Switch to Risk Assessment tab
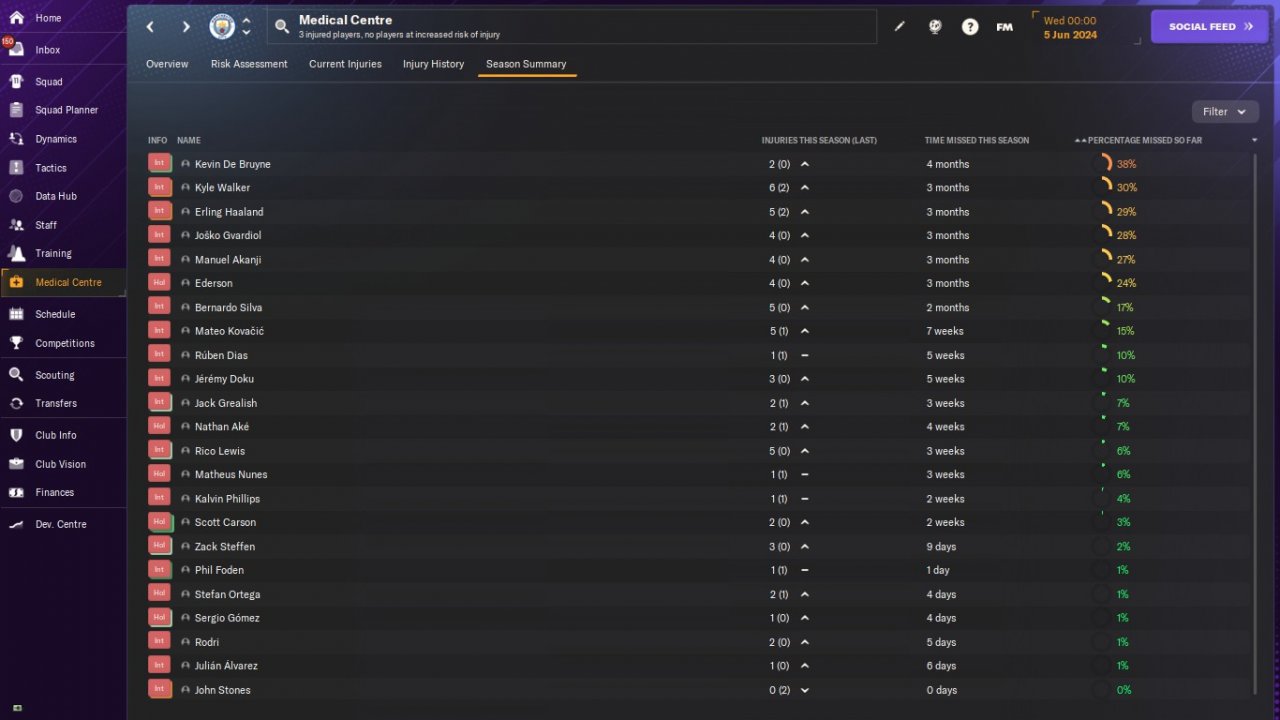The image size is (1280, 720). pos(249,64)
